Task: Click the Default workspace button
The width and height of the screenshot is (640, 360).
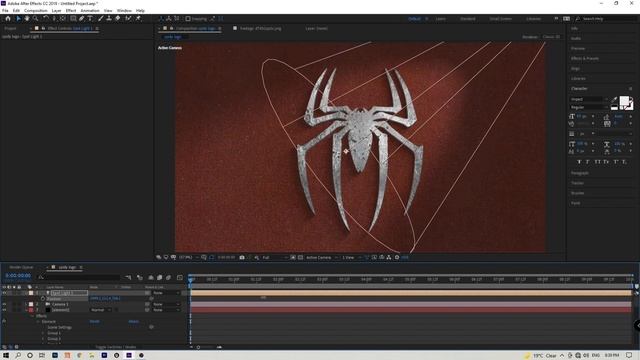Action: pos(414,18)
